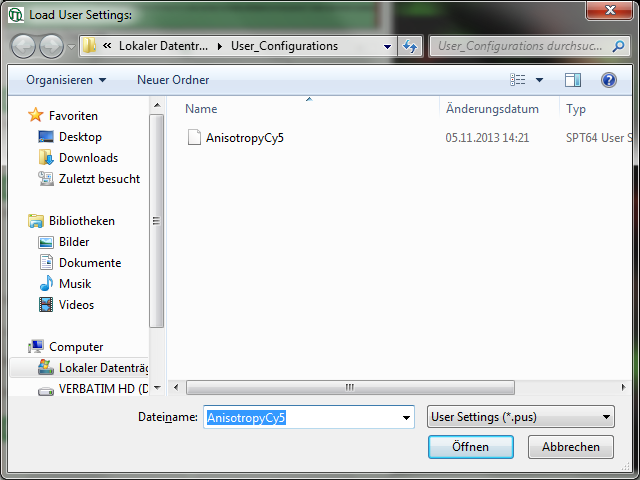
Task: Open Zuletzt besucht in the navigation pane
Action: [100, 179]
